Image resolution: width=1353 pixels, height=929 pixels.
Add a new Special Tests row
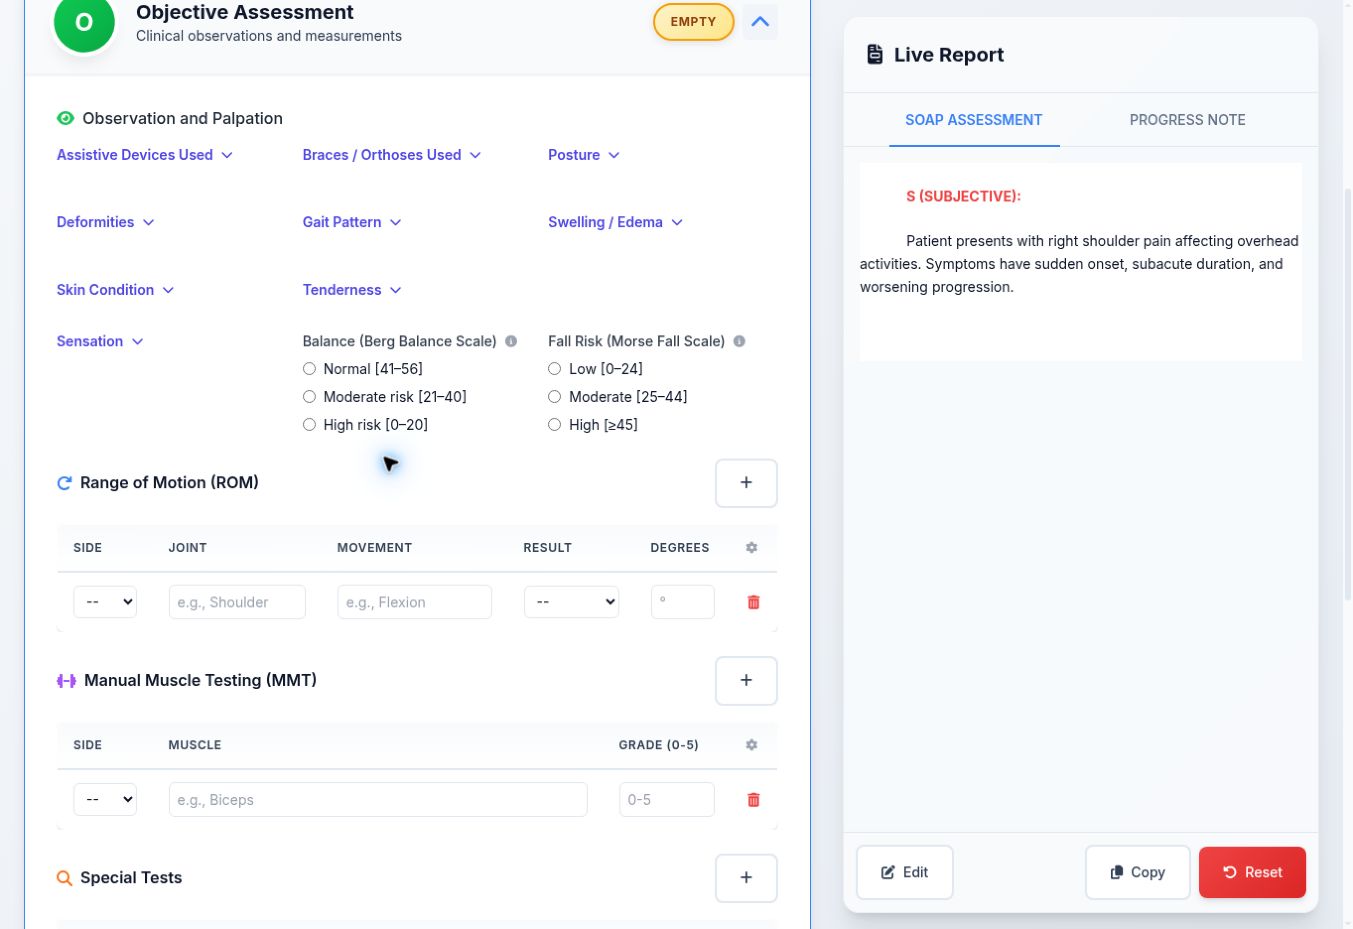click(x=746, y=878)
